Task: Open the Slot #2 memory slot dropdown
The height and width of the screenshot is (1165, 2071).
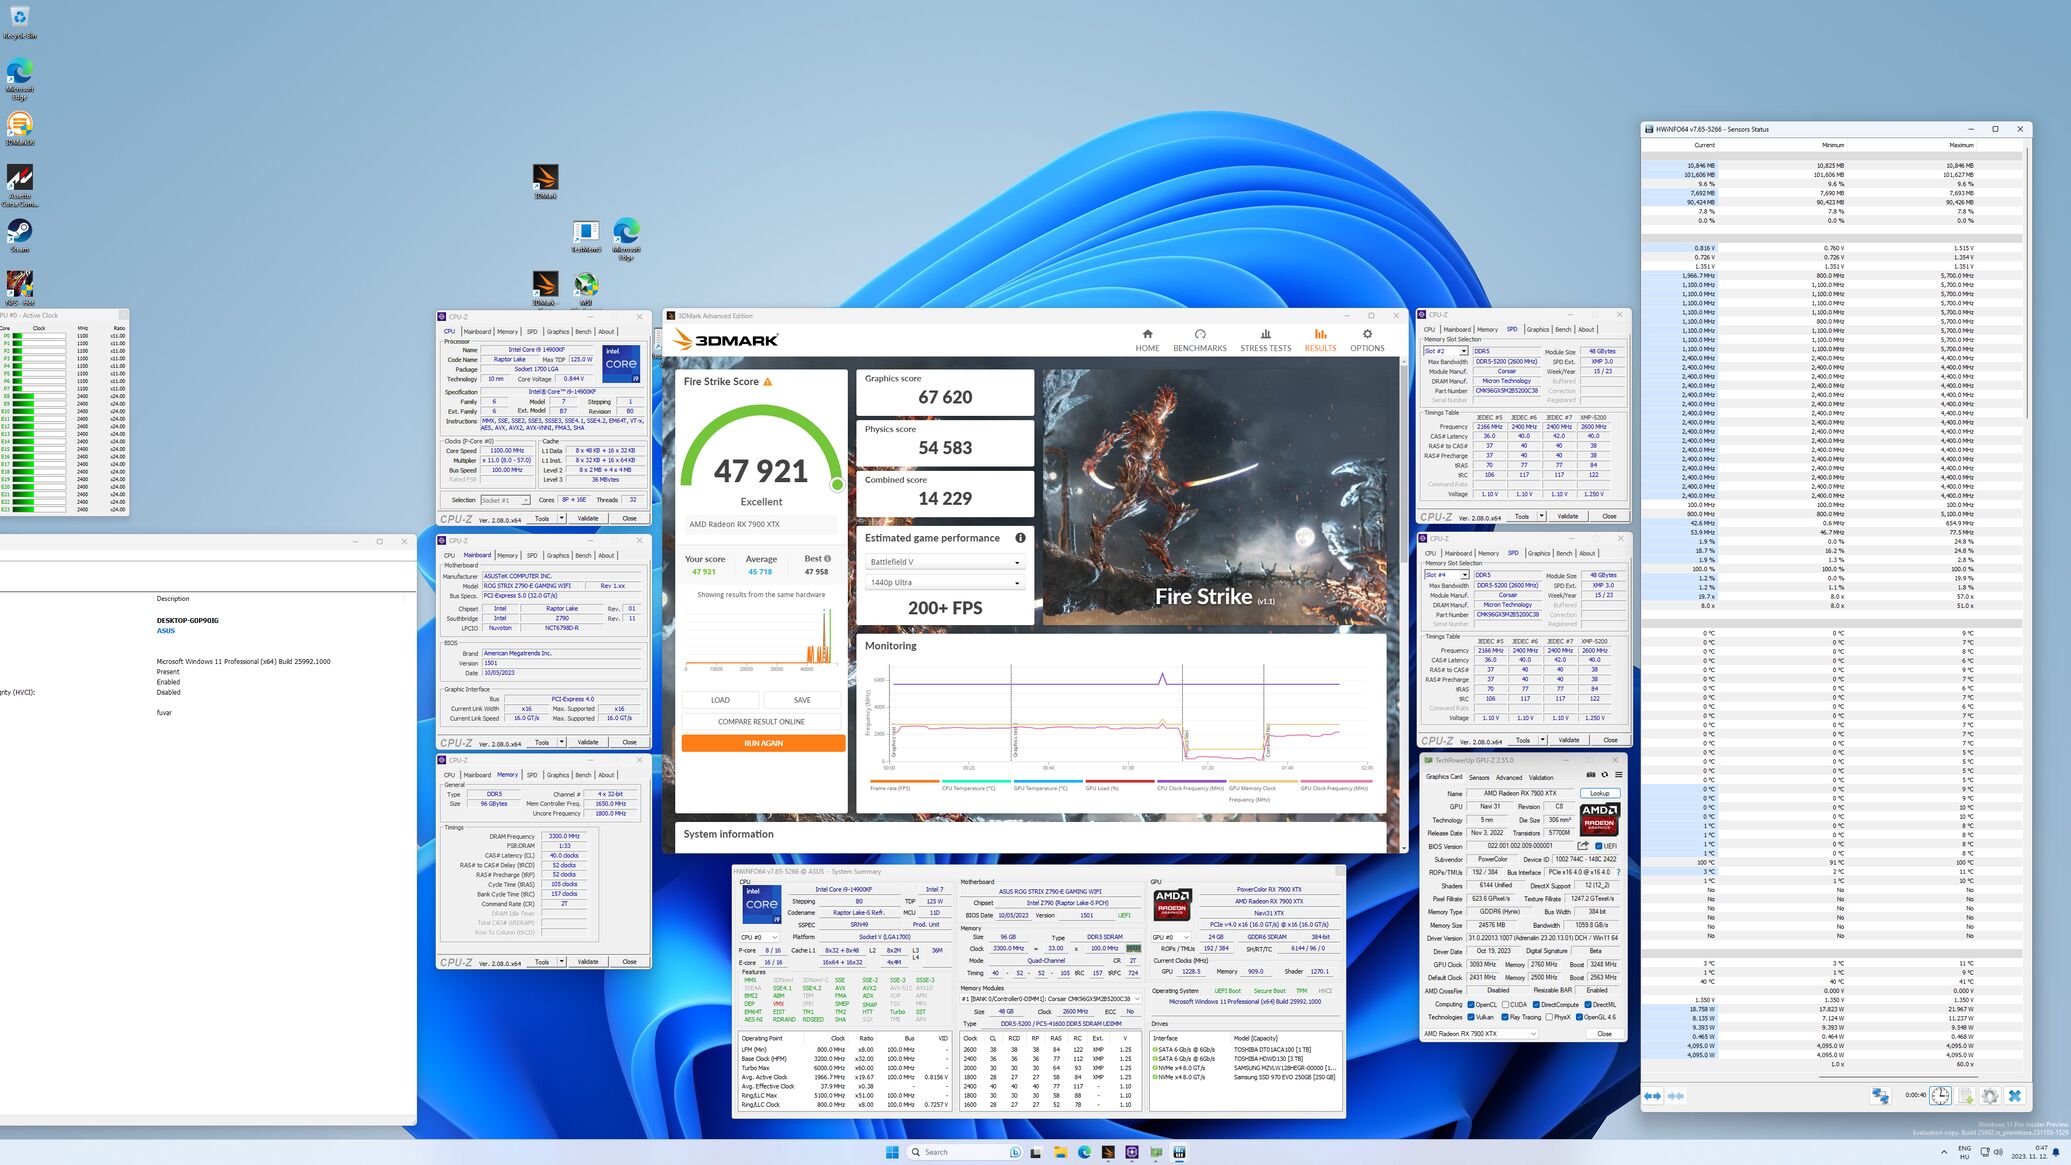Action: pyautogui.click(x=1446, y=351)
